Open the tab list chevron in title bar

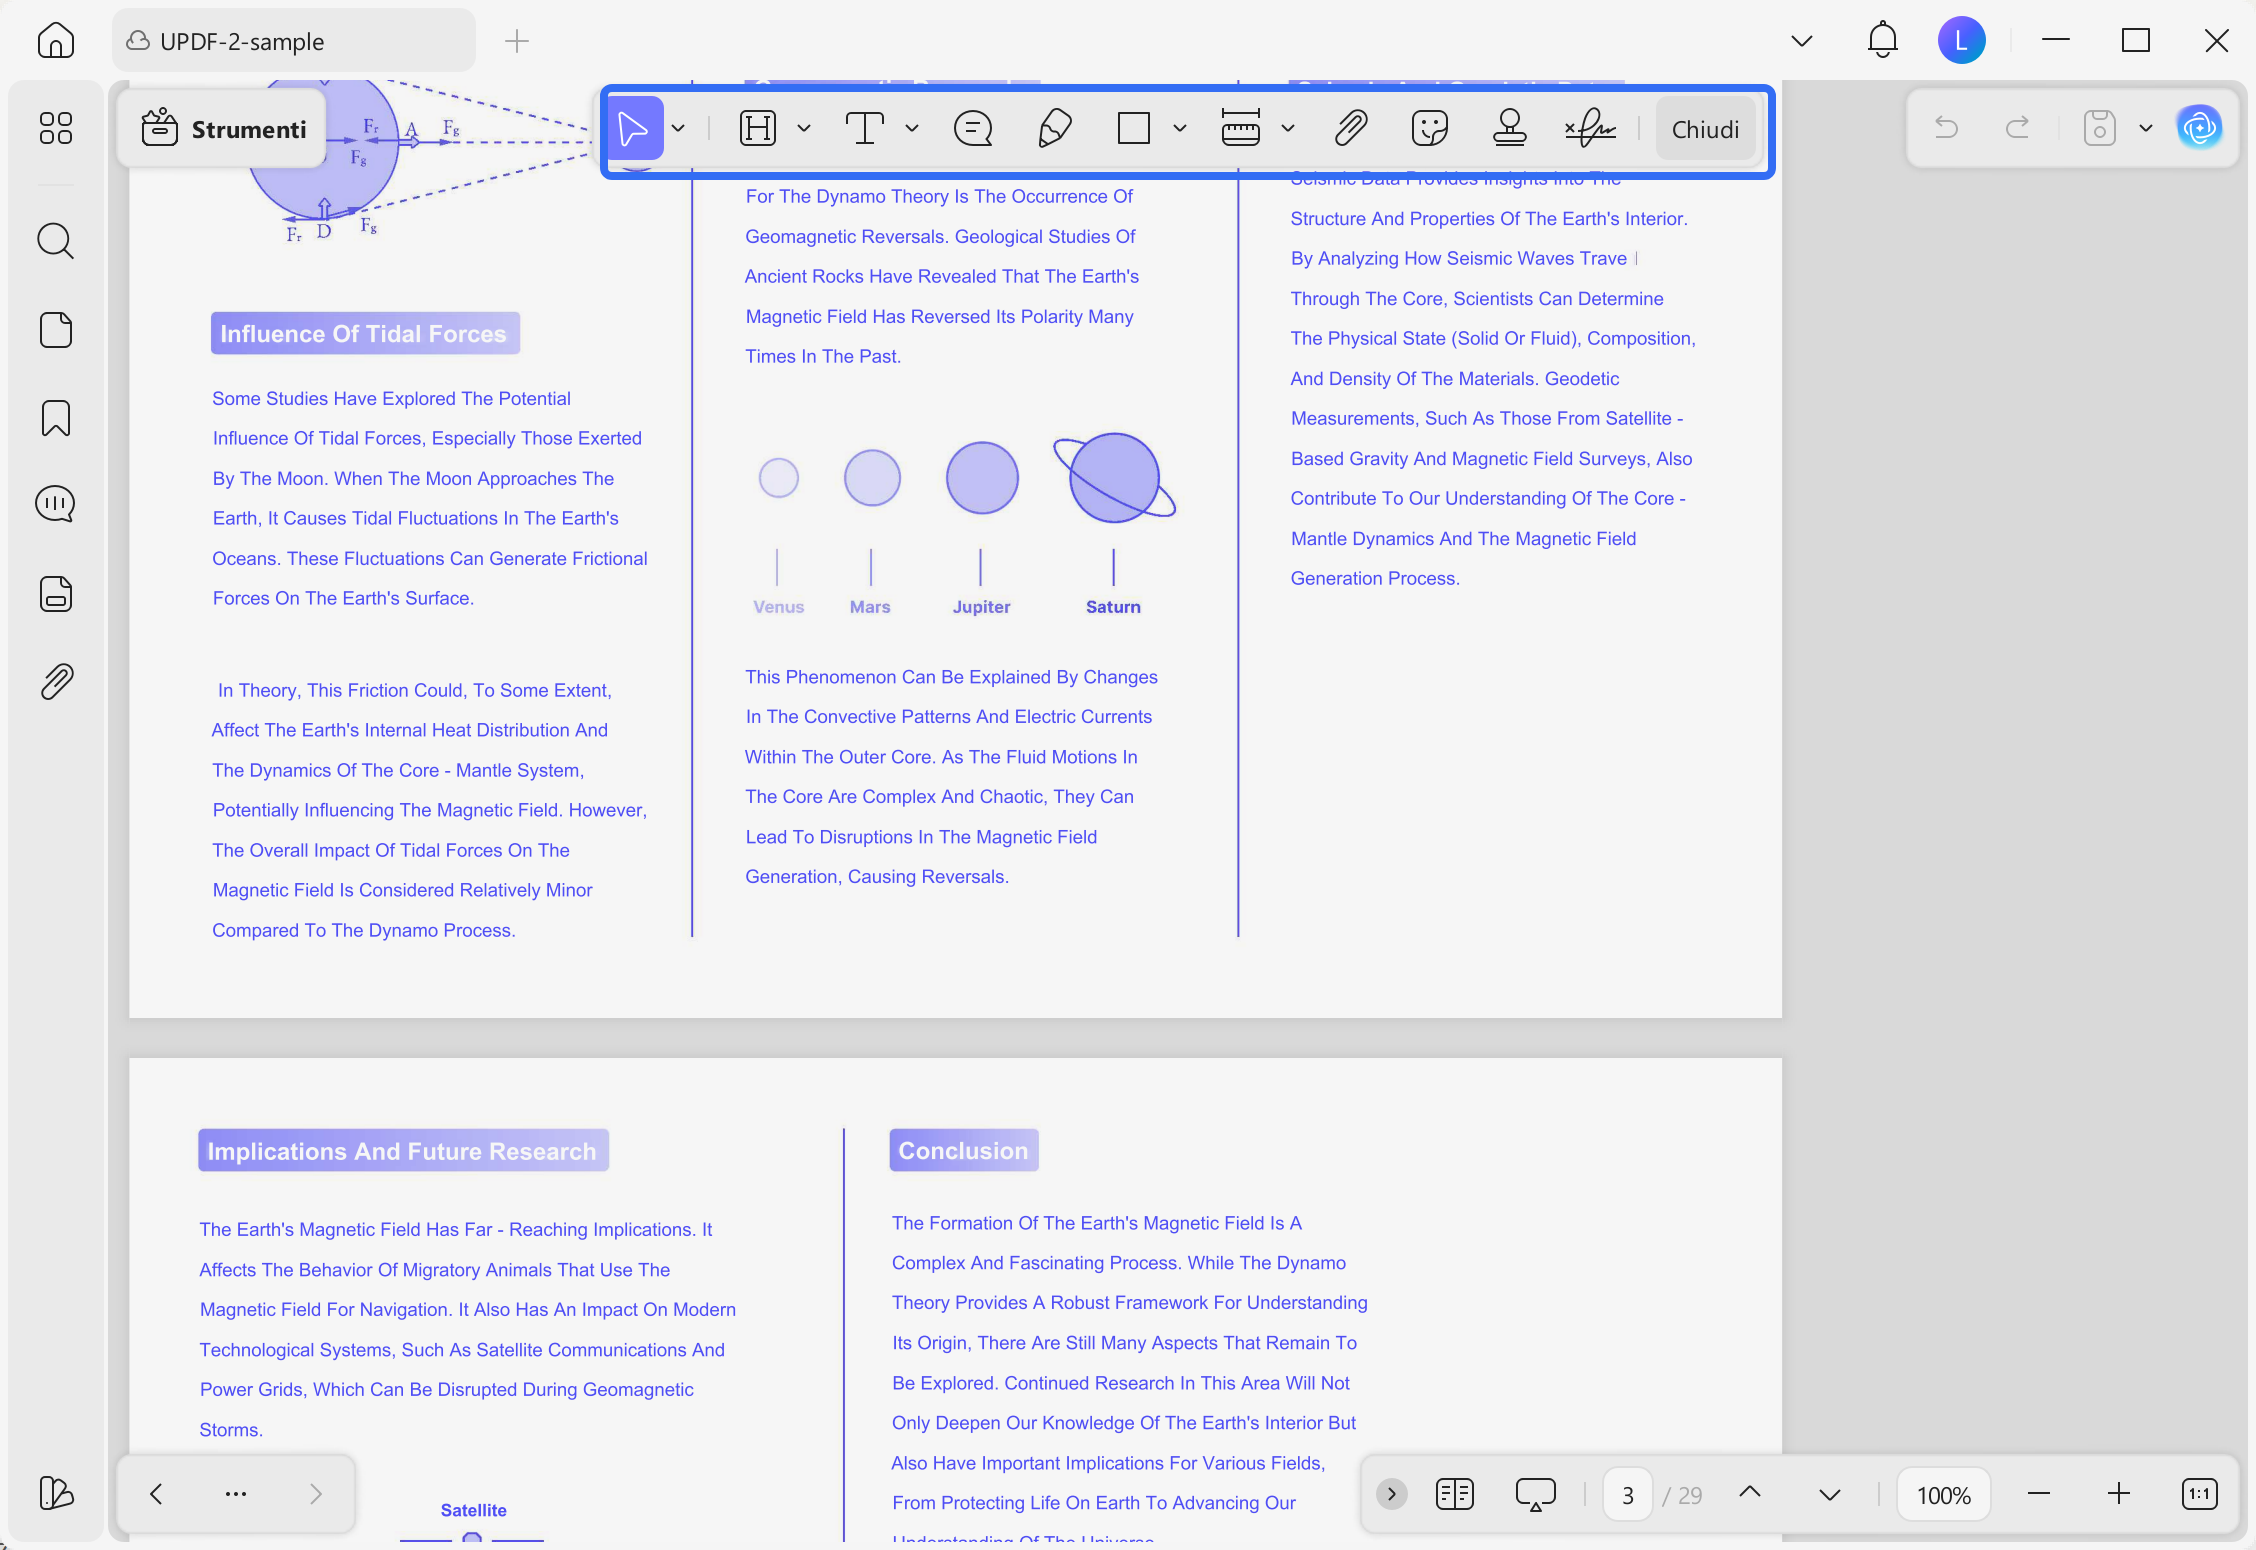[x=1802, y=41]
